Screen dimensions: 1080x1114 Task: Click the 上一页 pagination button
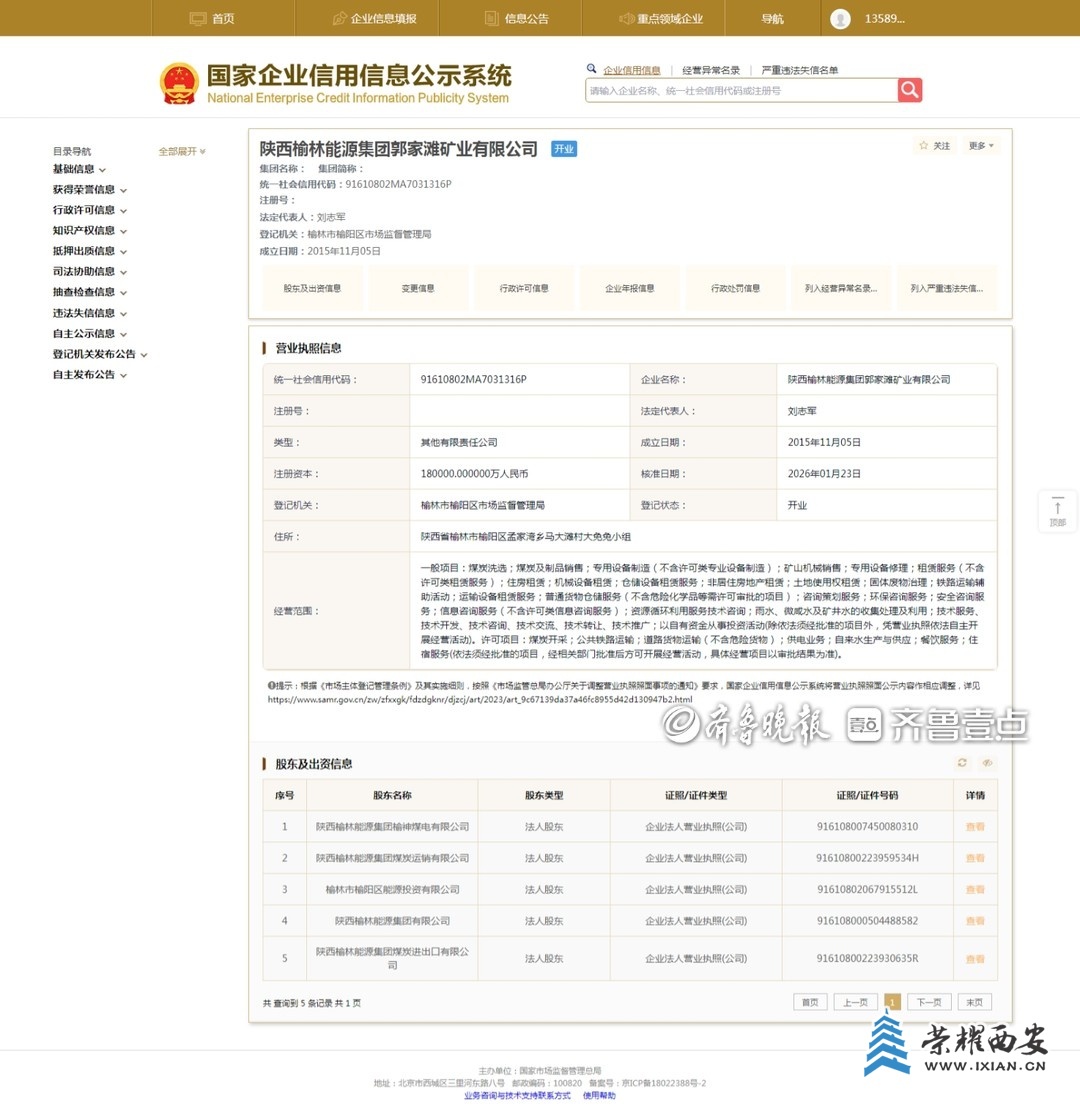click(x=855, y=1002)
